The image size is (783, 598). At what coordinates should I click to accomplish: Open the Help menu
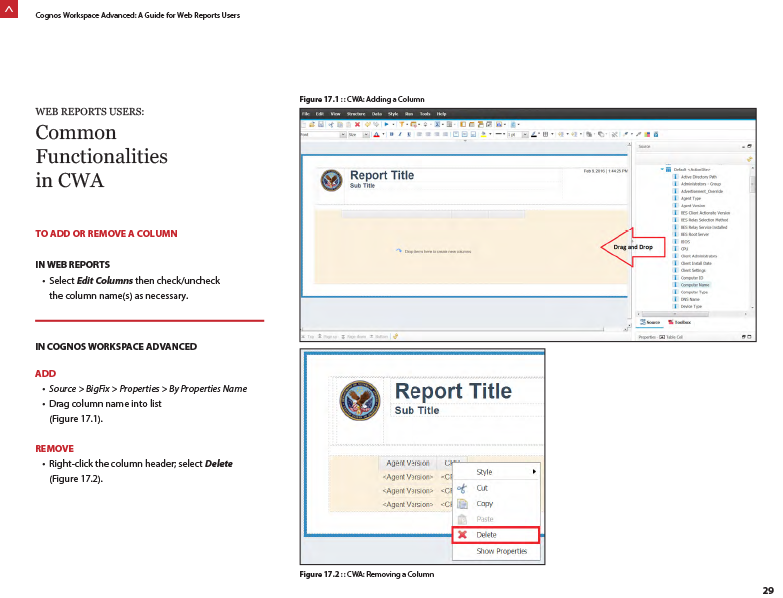pos(441,114)
